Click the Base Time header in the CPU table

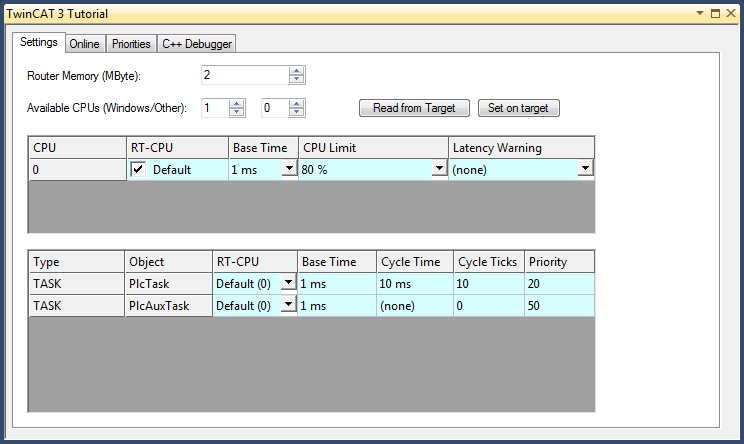[x=263, y=148]
